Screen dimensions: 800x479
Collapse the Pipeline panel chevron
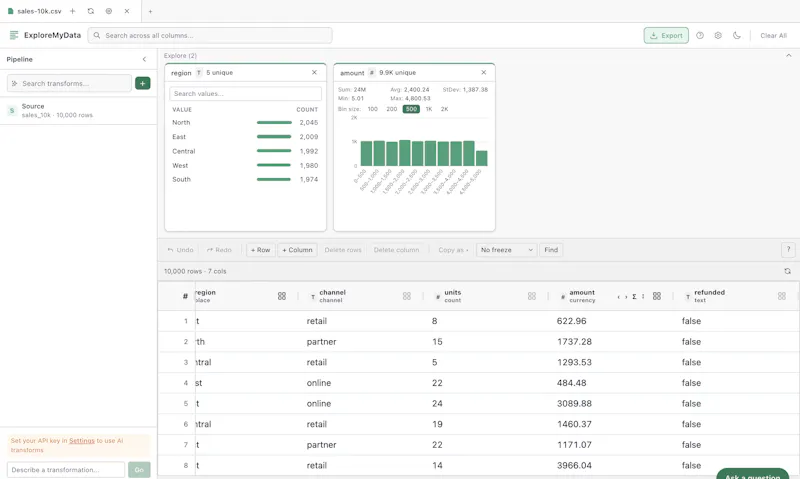pyautogui.click(x=144, y=59)
